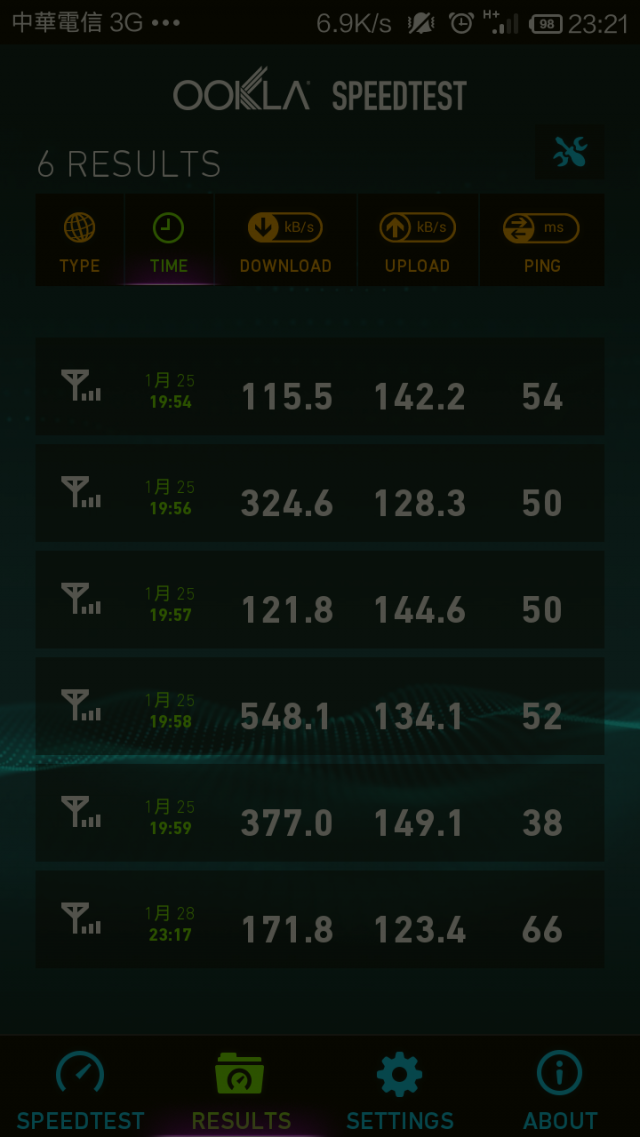Open the 19:54 result with 115.5 download
Viewport: 640px width, 1138px height.
point(320,387)
